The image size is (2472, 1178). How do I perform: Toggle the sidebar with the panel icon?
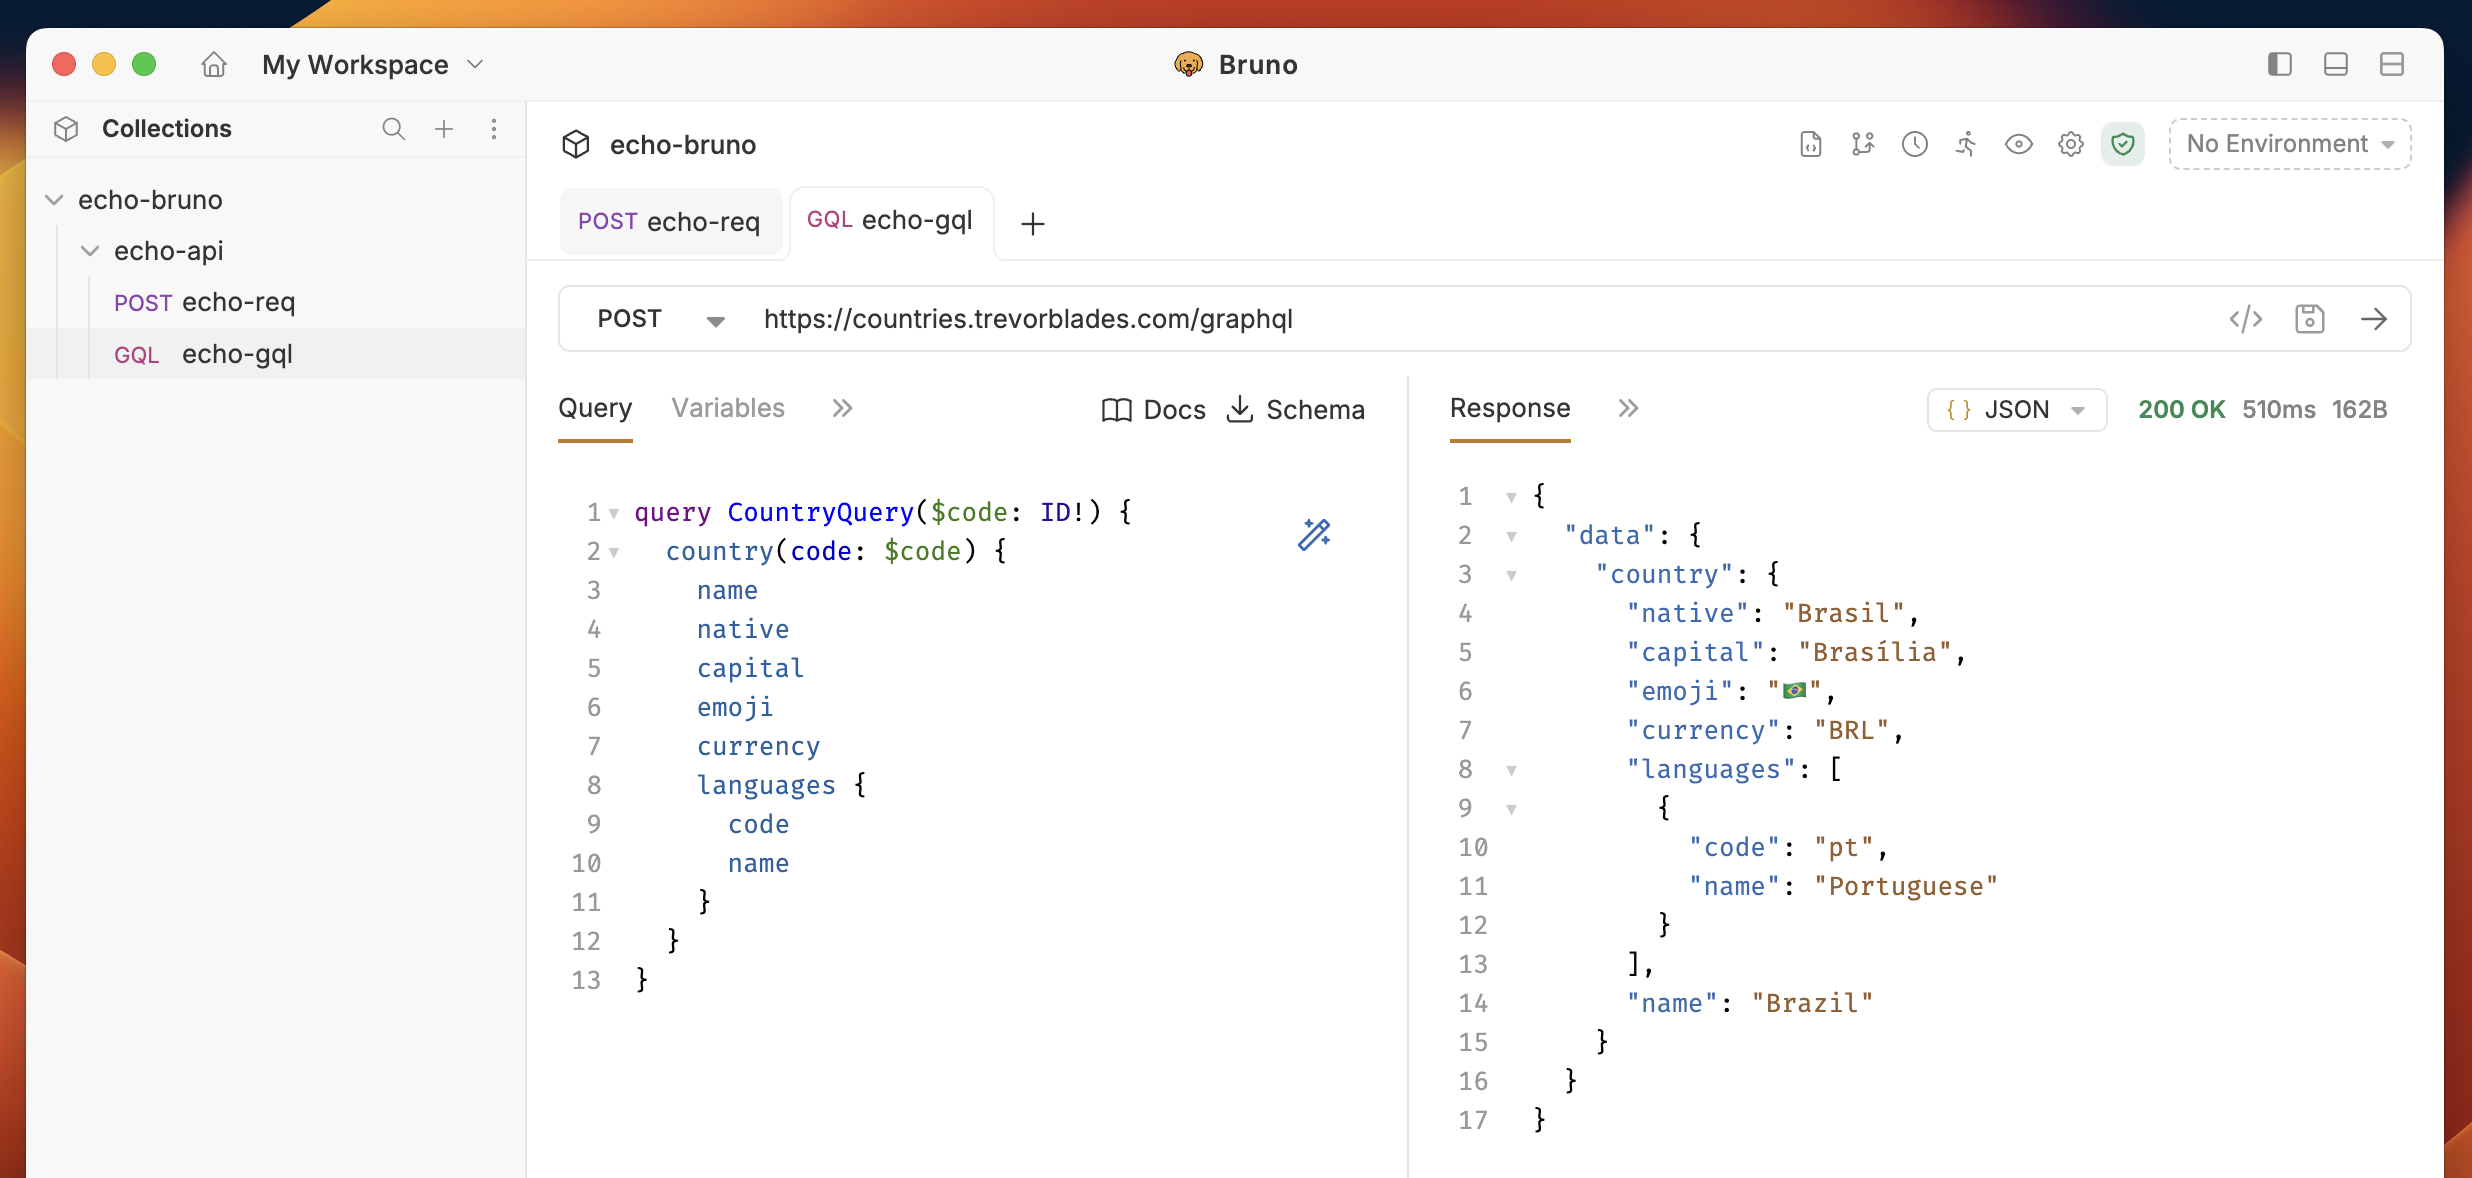[2279, 63]
